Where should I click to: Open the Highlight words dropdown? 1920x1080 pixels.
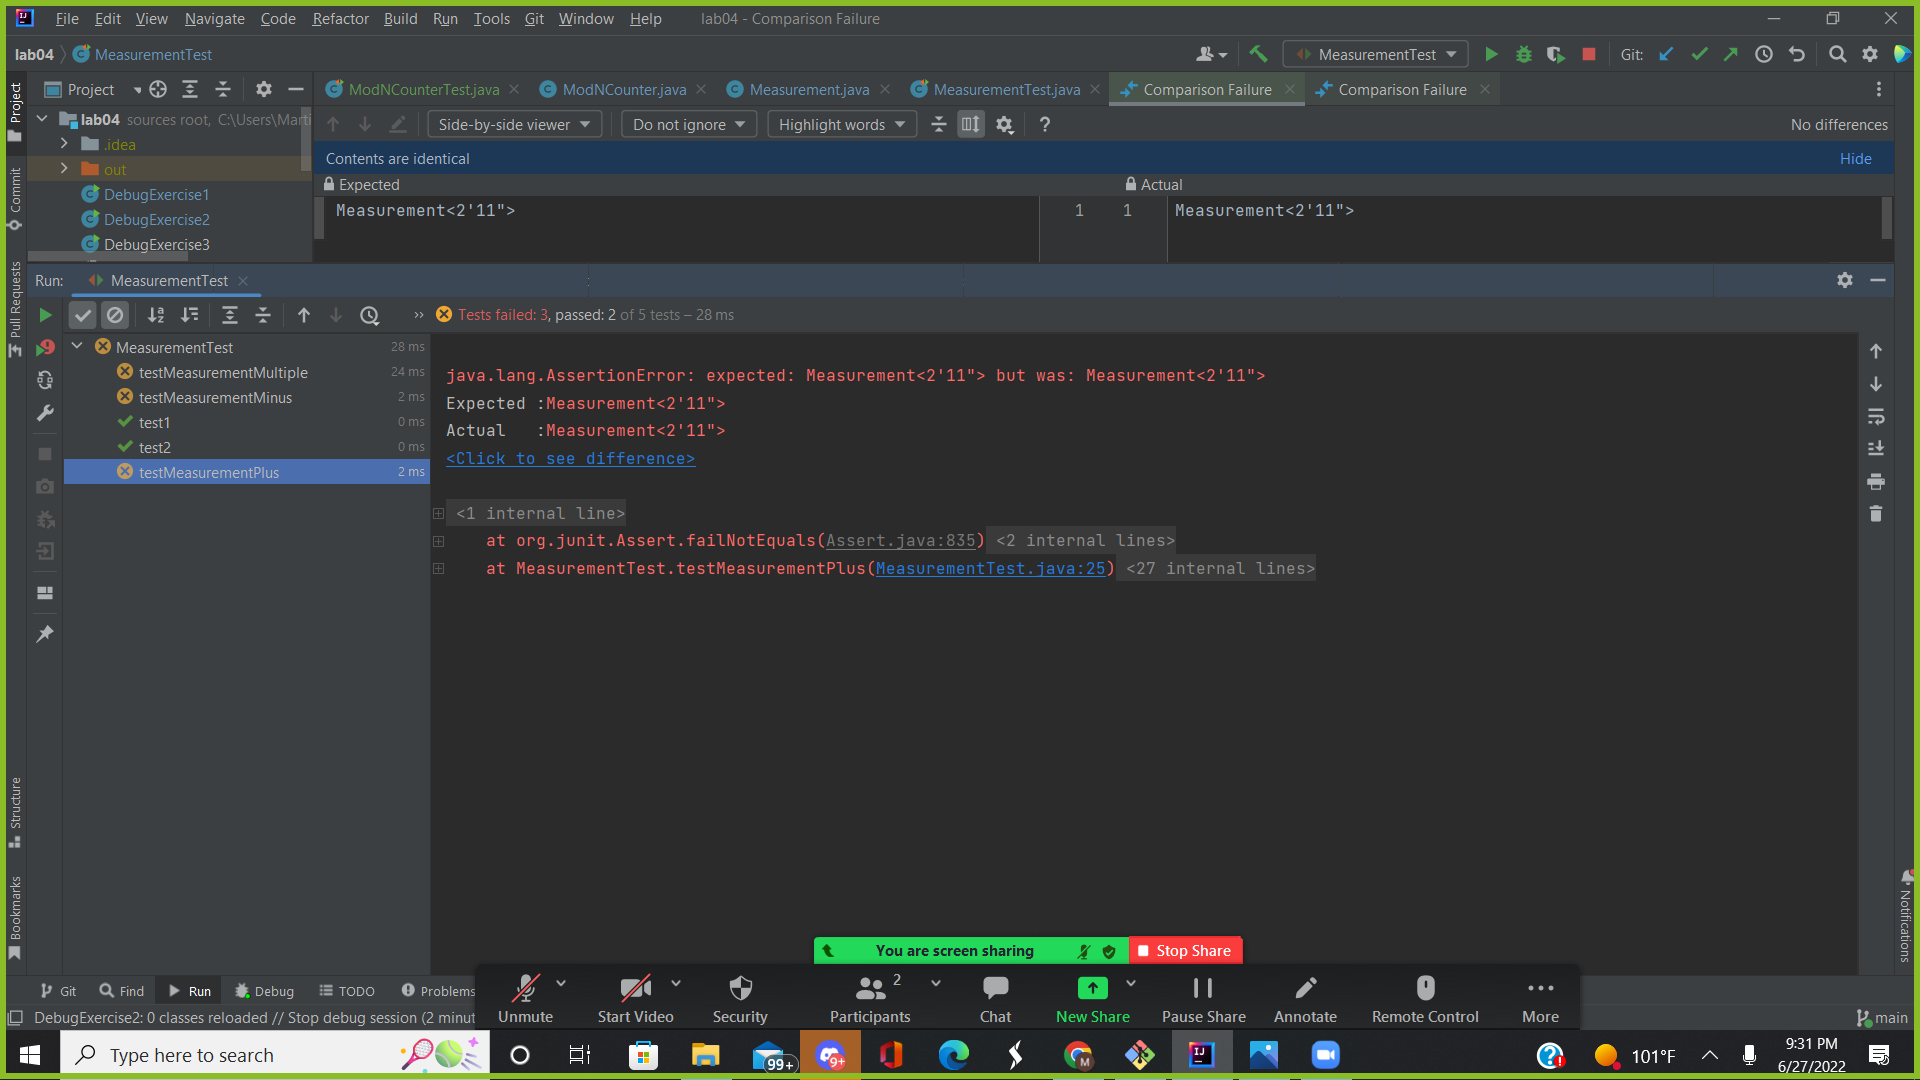[x=841, y=124]
